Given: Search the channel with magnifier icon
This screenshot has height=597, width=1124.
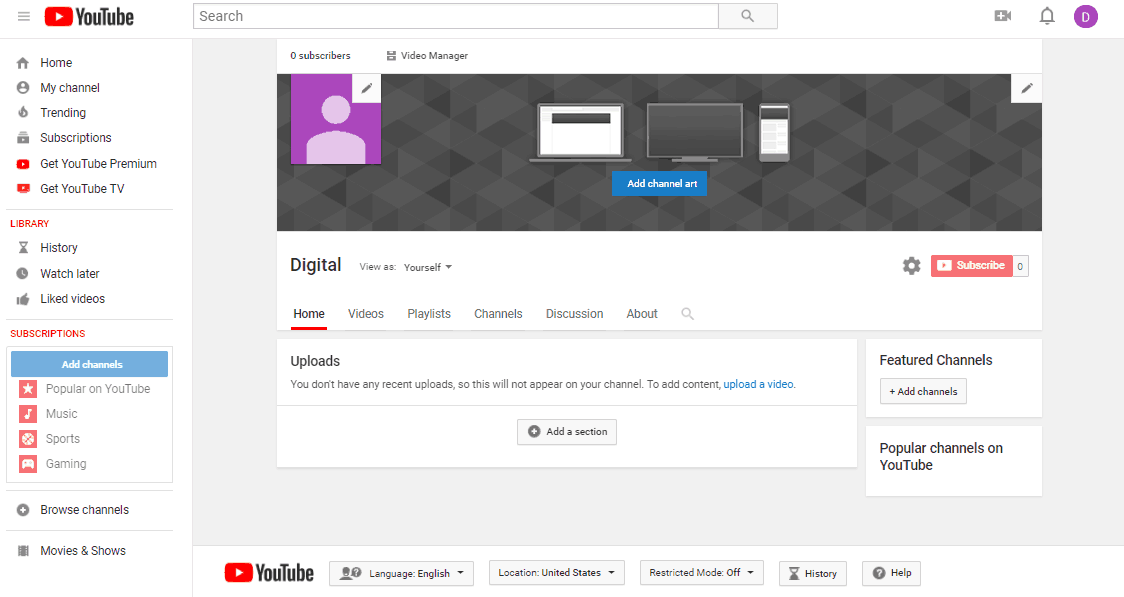Looking at the screenshot, I should click(687, 314).
